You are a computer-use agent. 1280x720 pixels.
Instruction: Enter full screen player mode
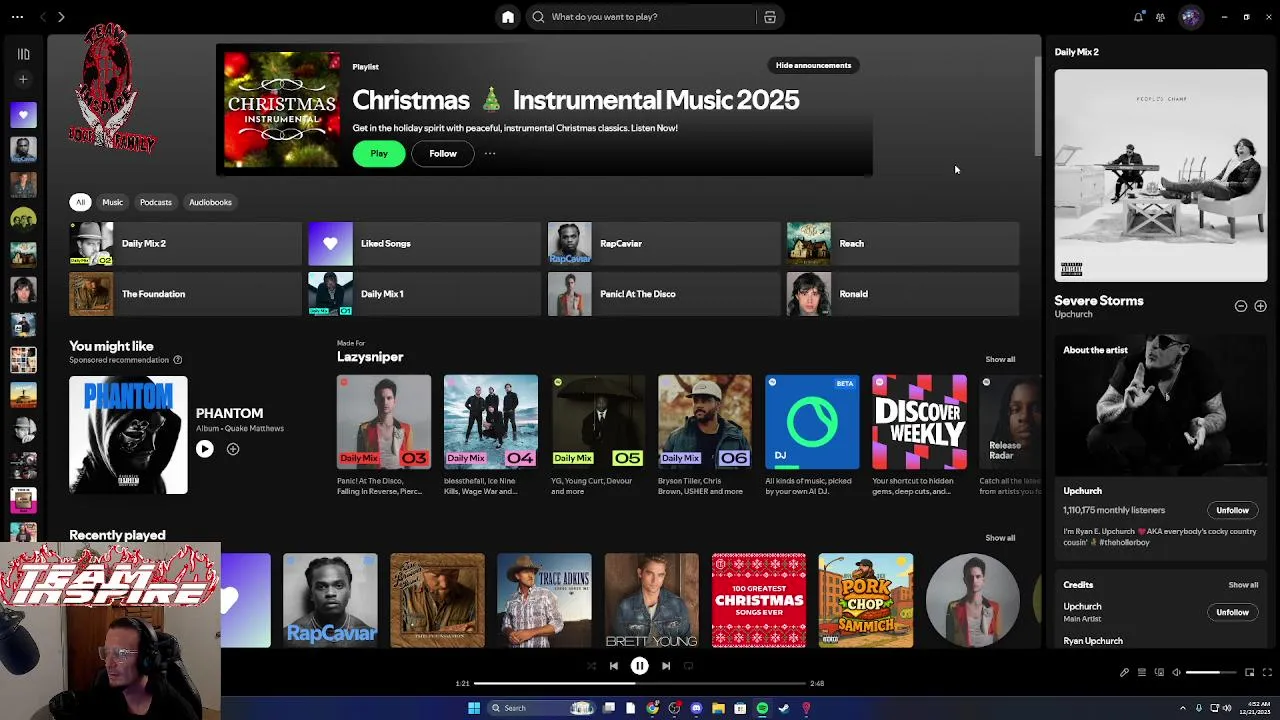pyautogui.click(x=1267, y=673)
